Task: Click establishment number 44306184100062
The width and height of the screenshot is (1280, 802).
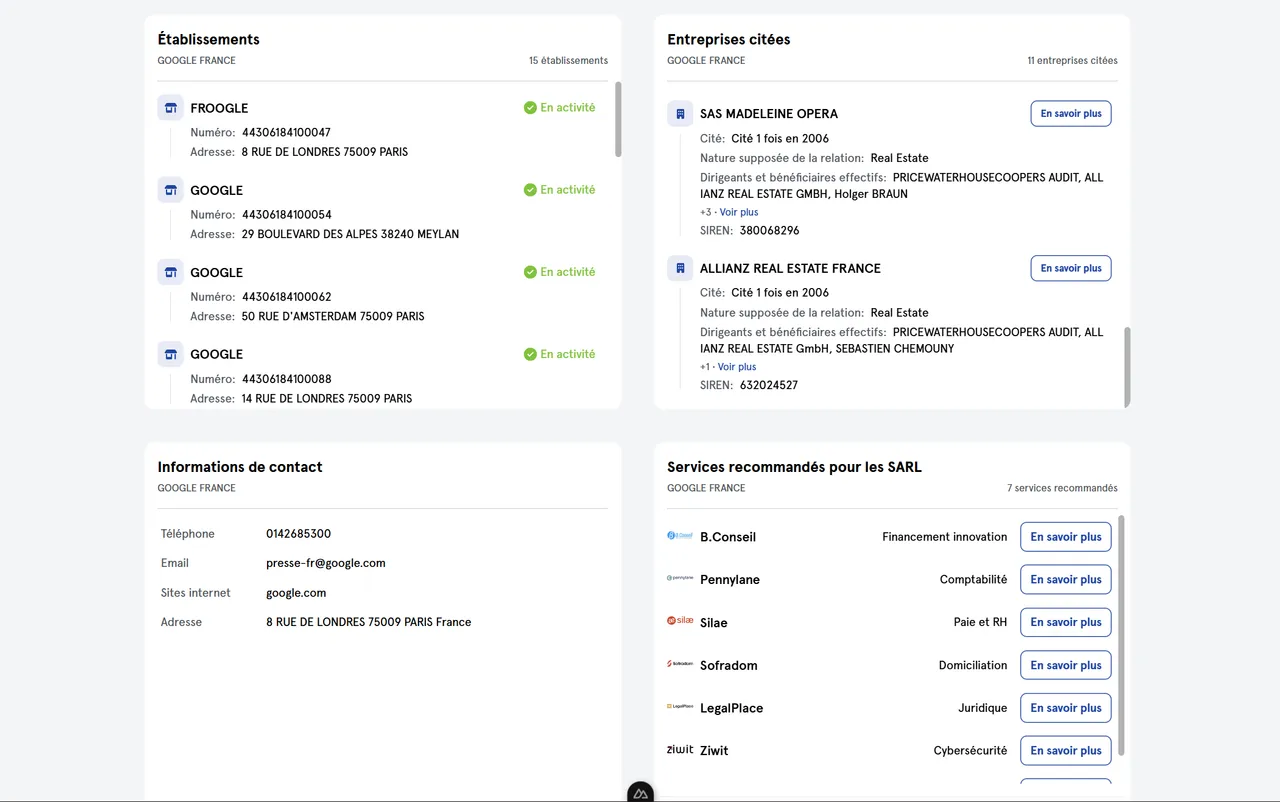Action: [286, 296]
